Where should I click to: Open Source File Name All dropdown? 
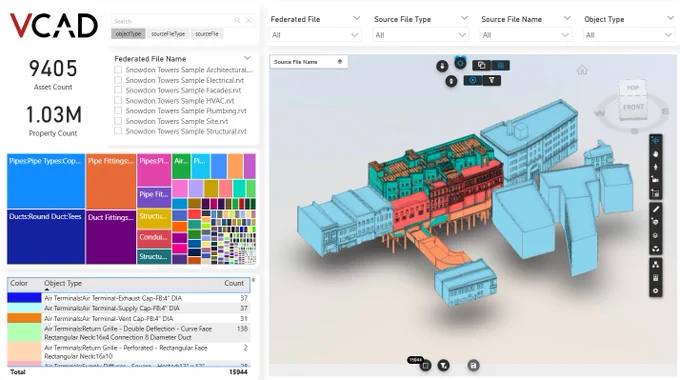coord(525,35)
